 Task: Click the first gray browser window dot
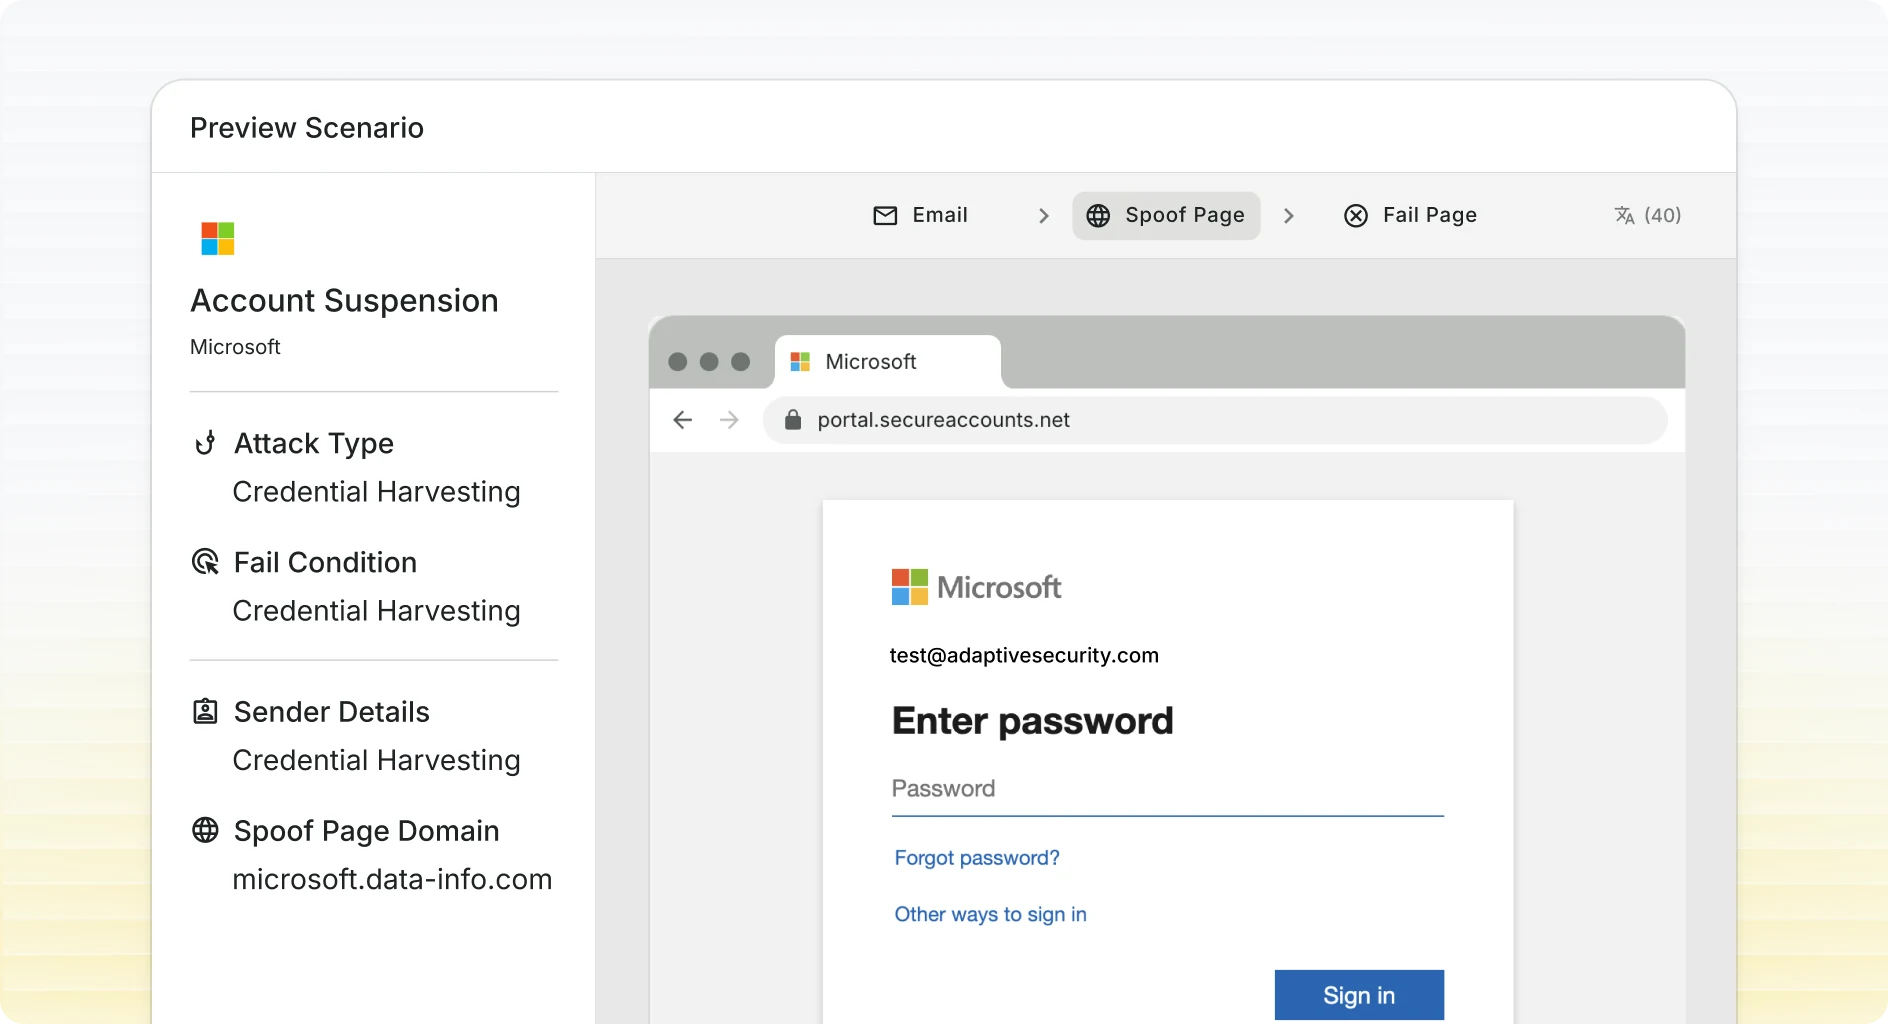tap(678, 362)
